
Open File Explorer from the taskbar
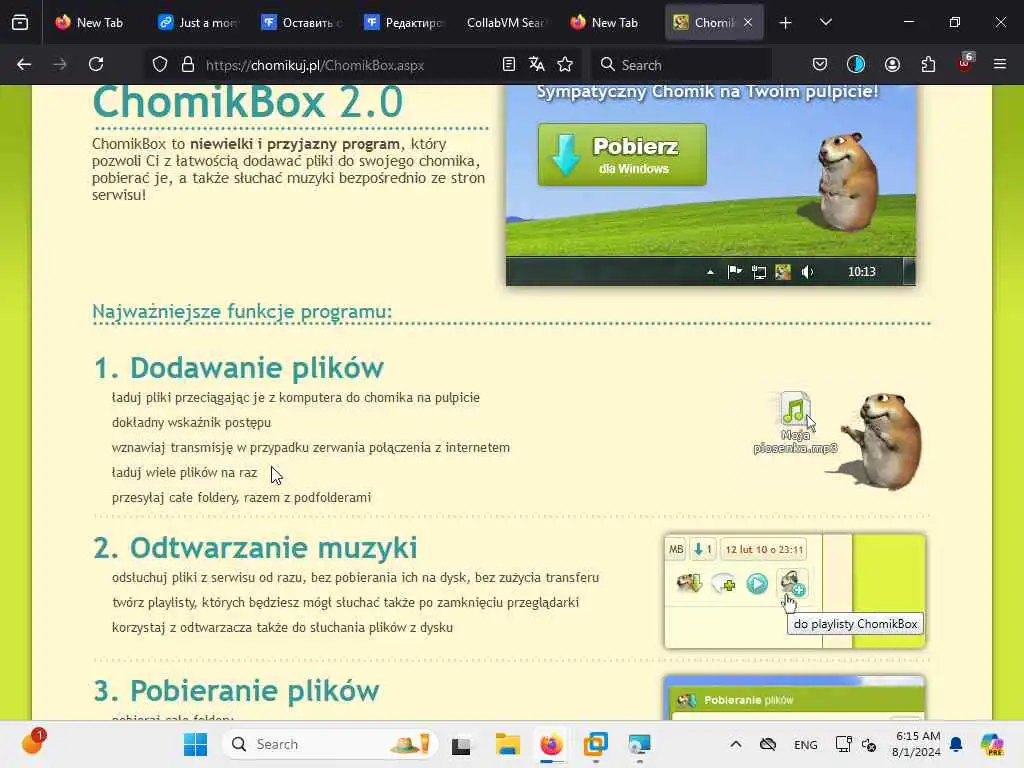tap(507, 744)
